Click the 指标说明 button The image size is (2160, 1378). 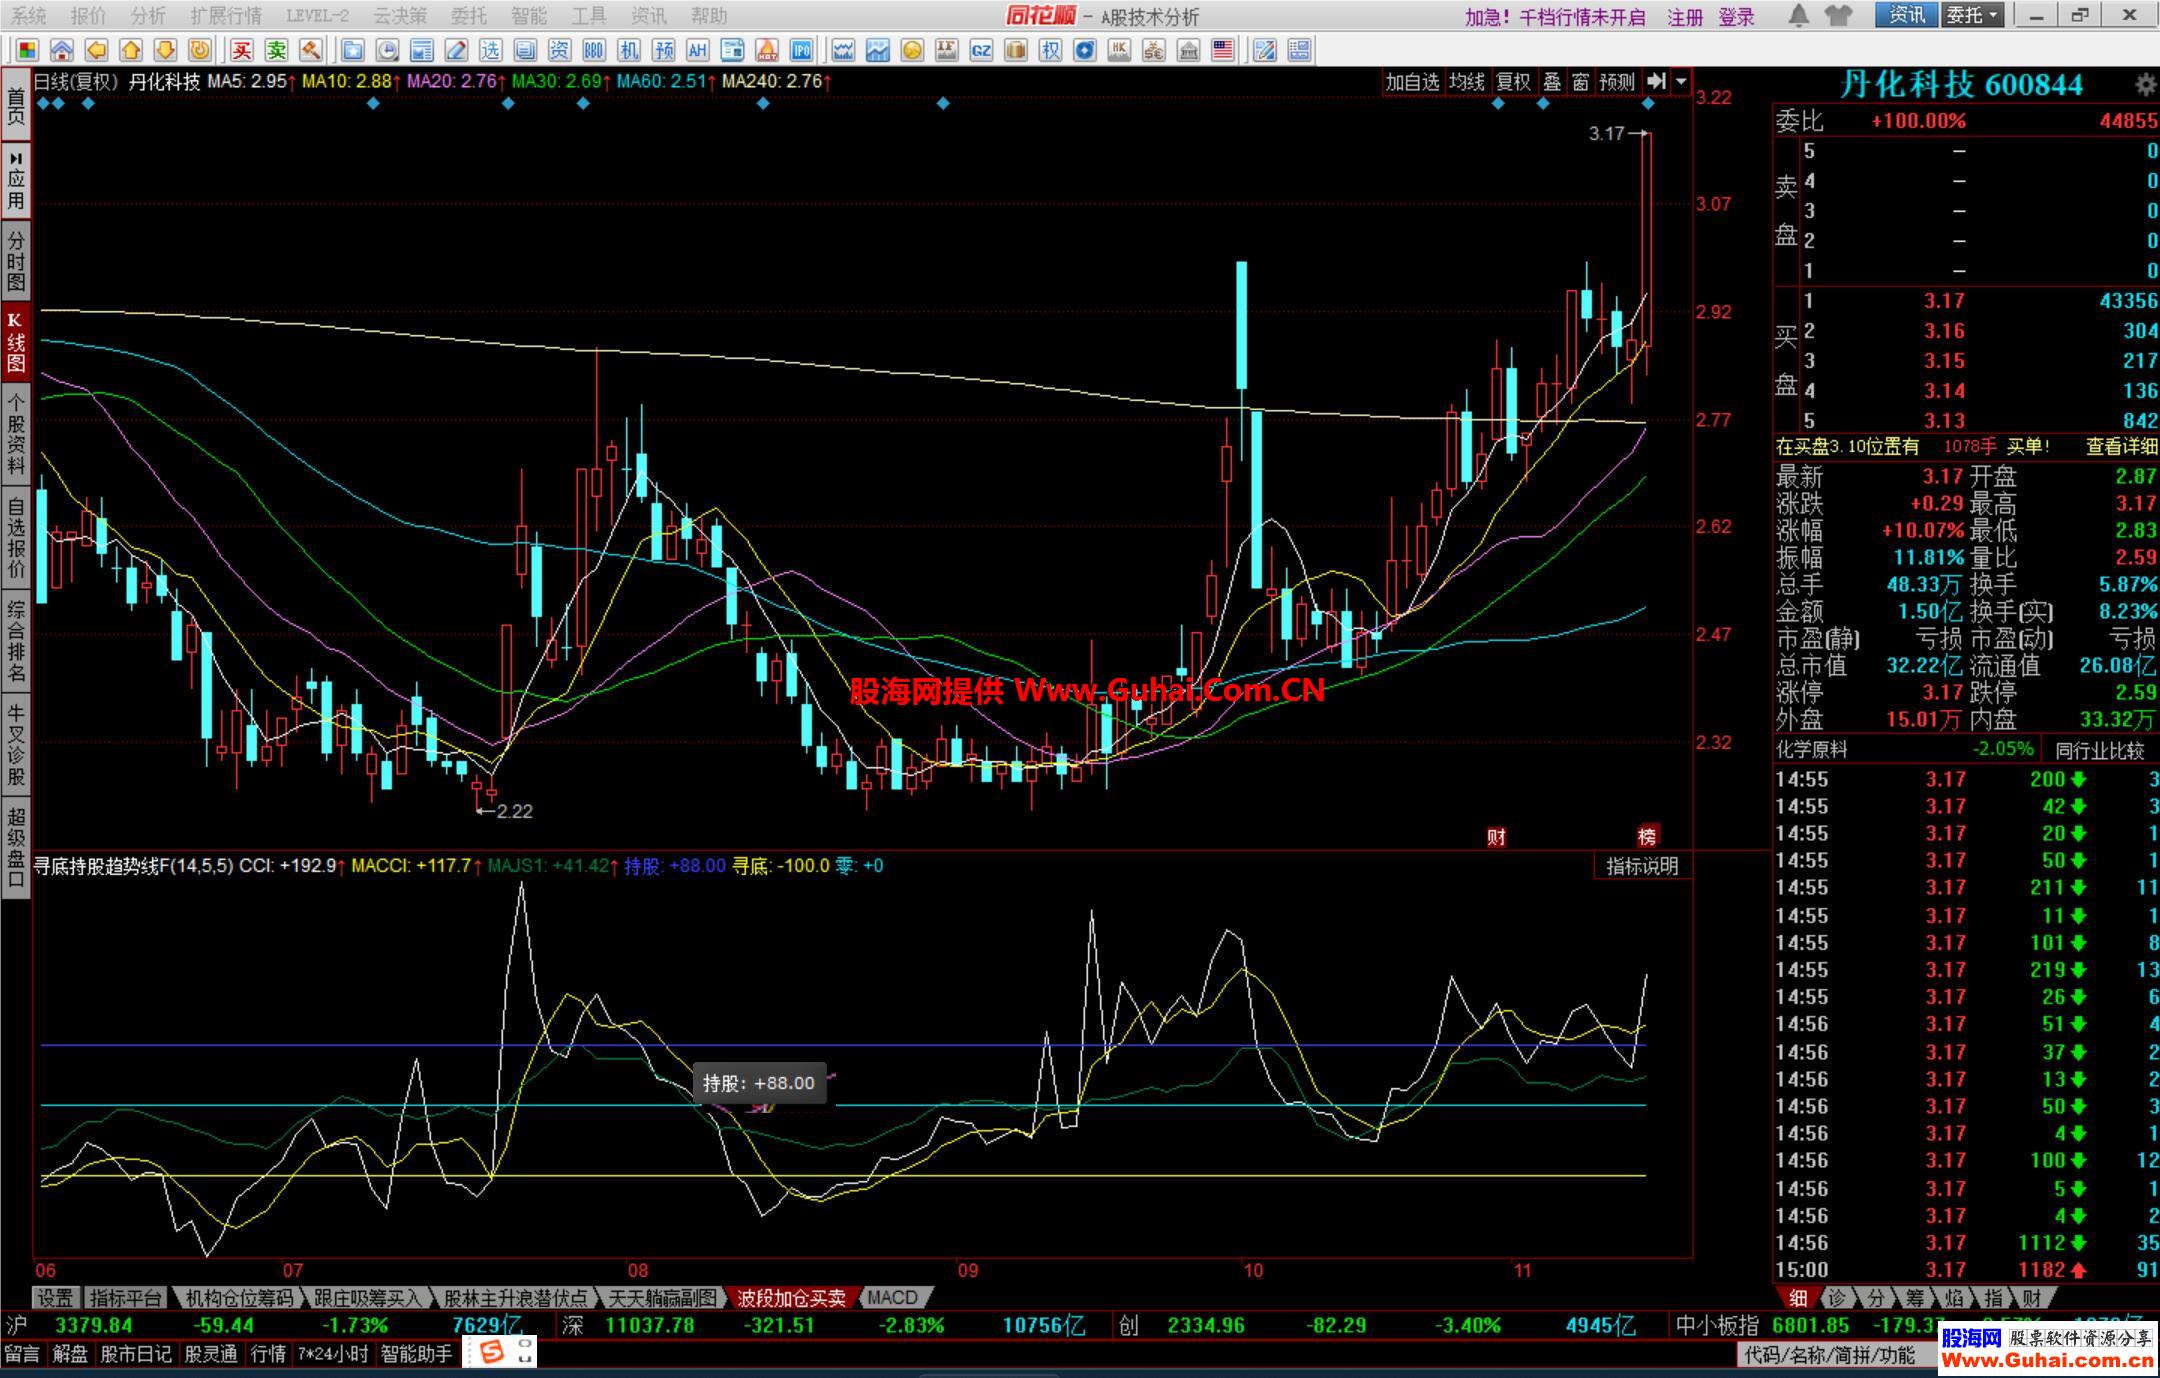1642,866
